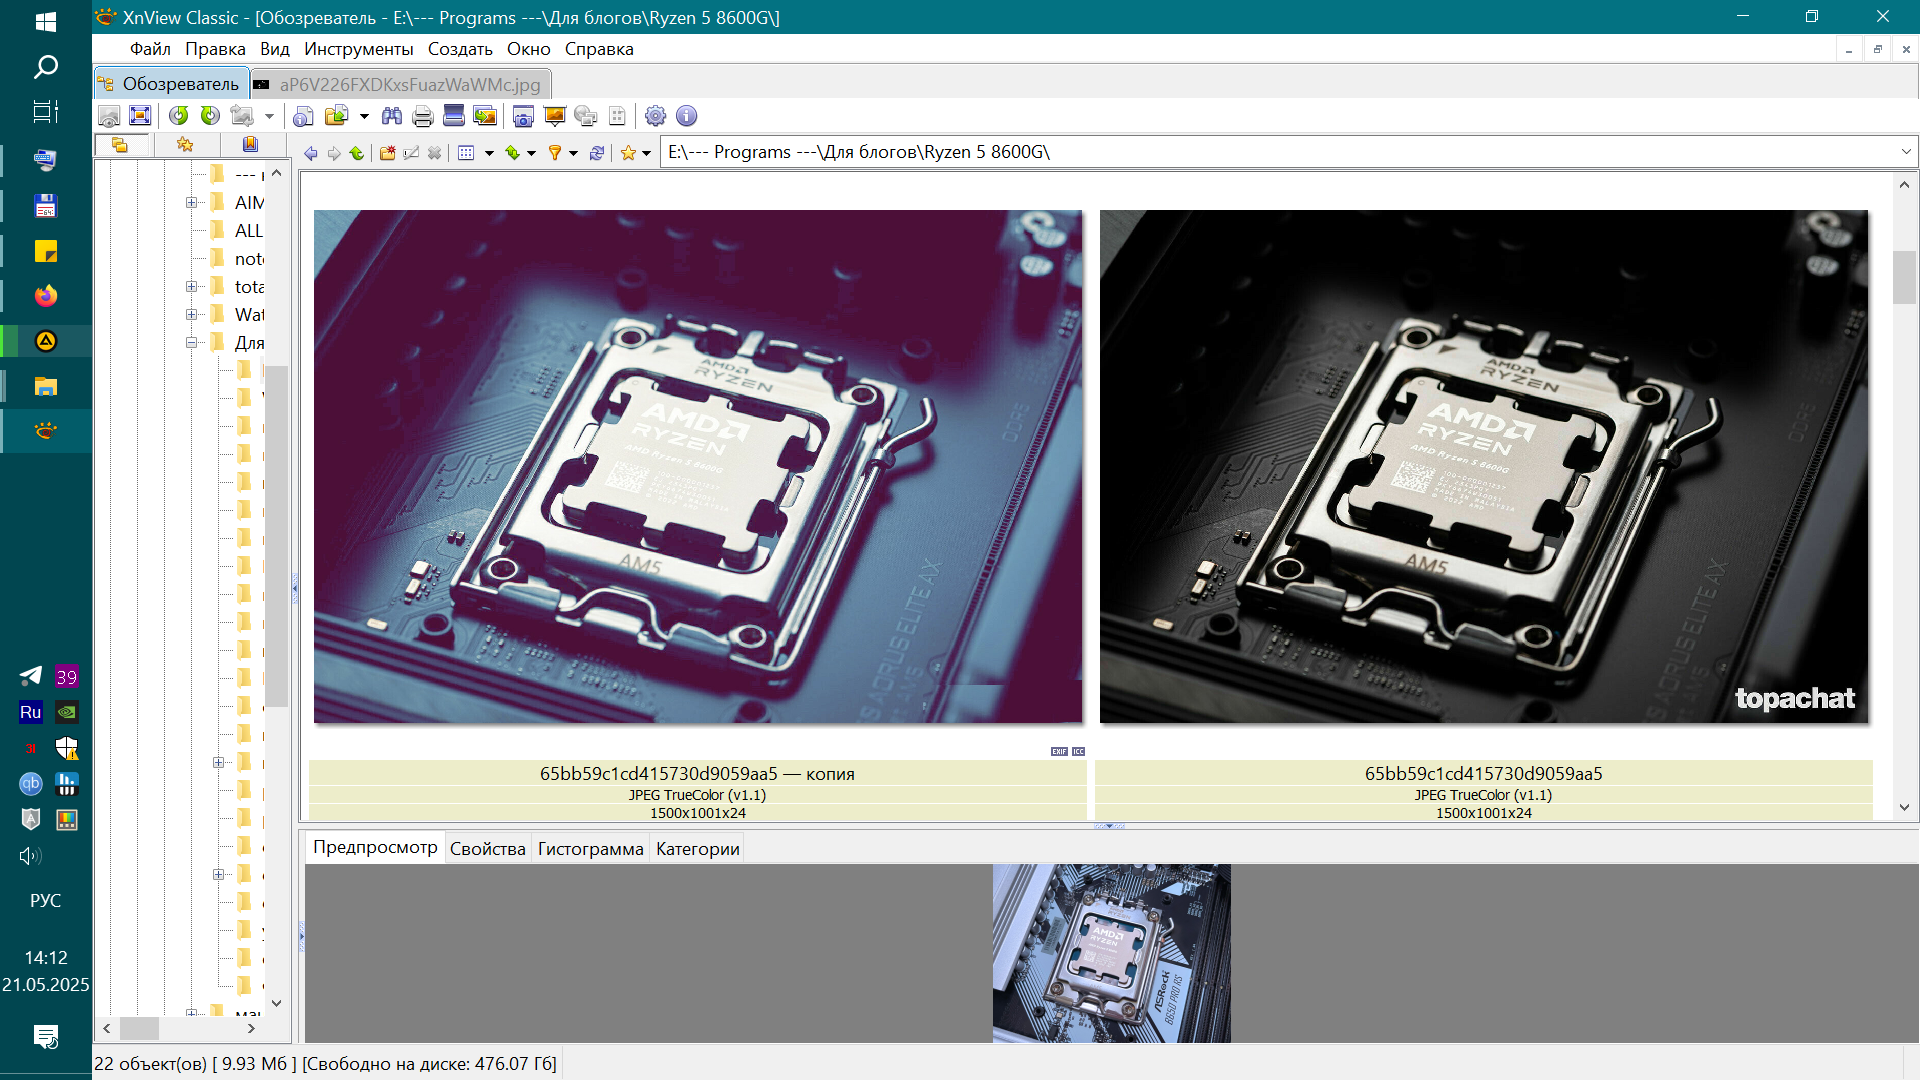Open the filter funnel dropdown arrow
1920x1080 pixels.
(573, 153)
